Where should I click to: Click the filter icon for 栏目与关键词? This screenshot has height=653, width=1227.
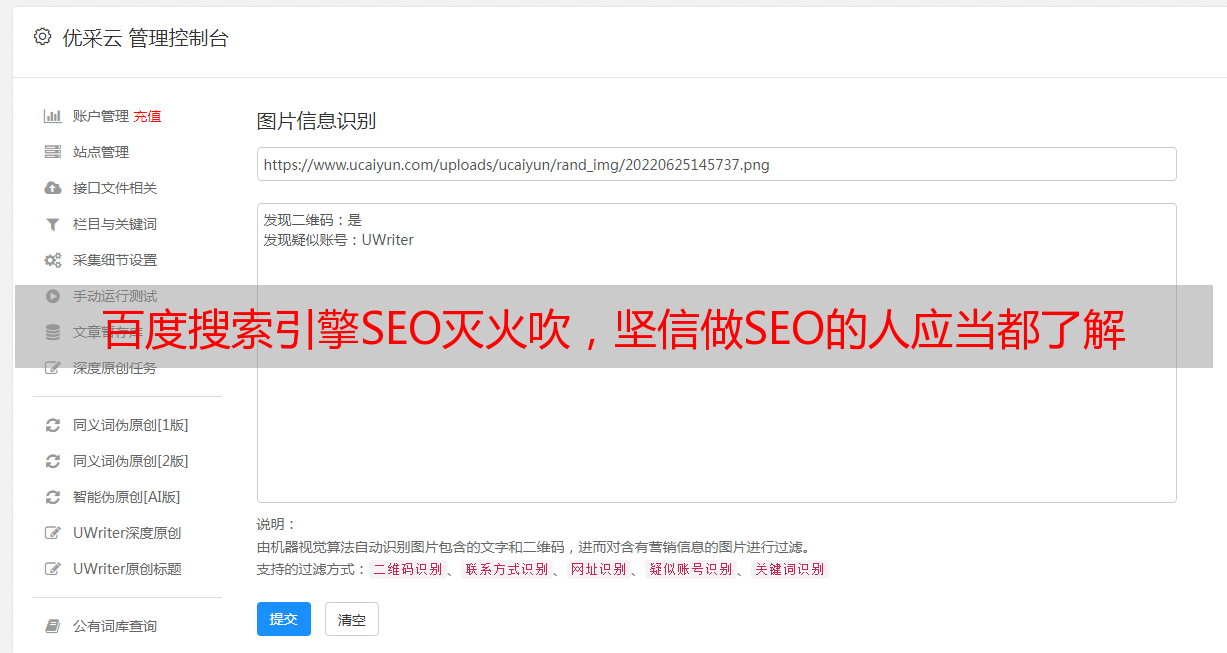point(53,224)
